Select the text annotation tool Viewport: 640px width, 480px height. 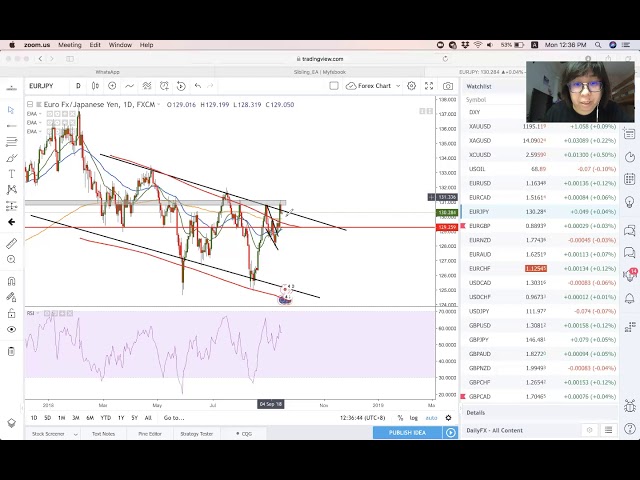coord(11,174)
